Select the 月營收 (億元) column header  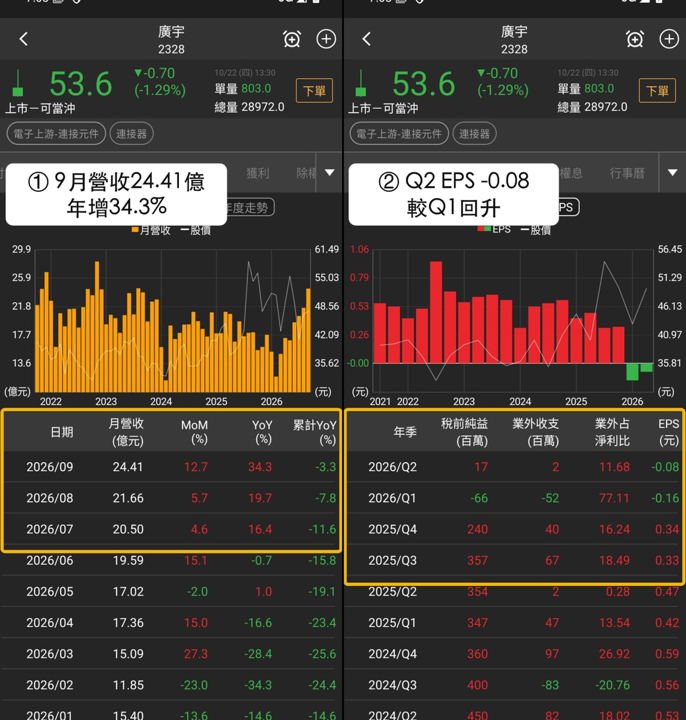pos(127,432)
